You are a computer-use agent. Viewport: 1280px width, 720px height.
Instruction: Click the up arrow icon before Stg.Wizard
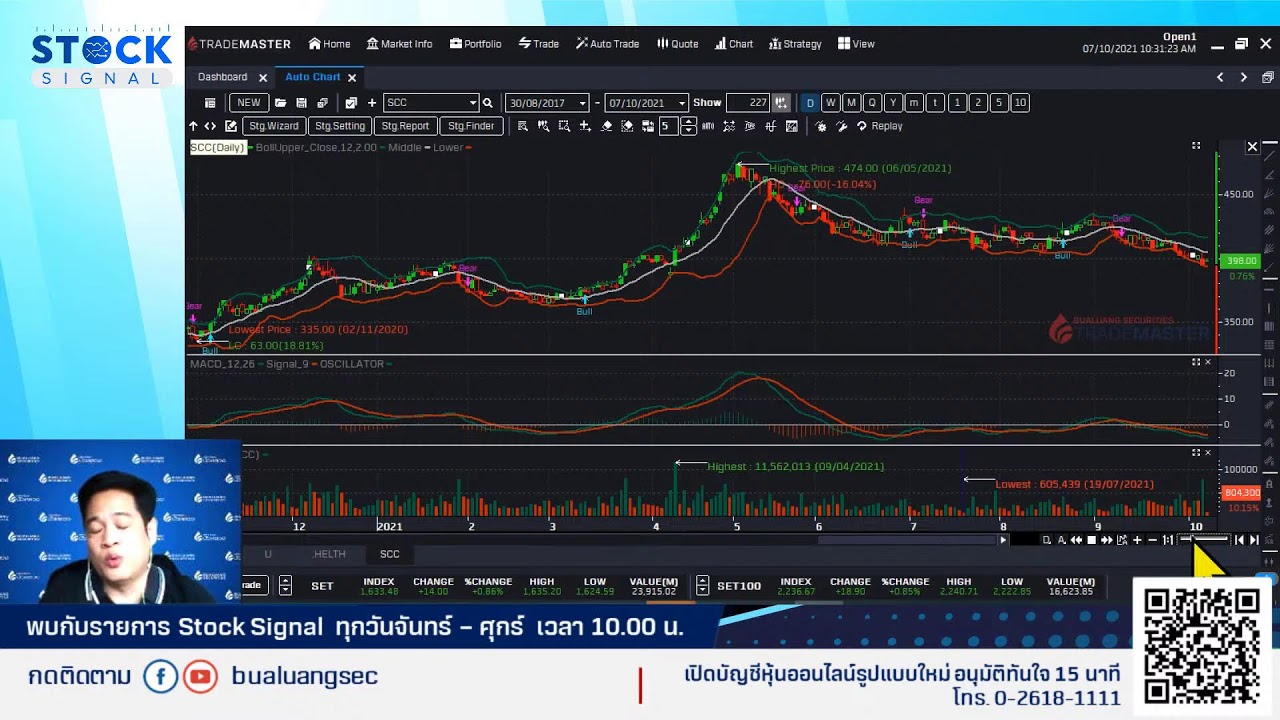[193, 126]
